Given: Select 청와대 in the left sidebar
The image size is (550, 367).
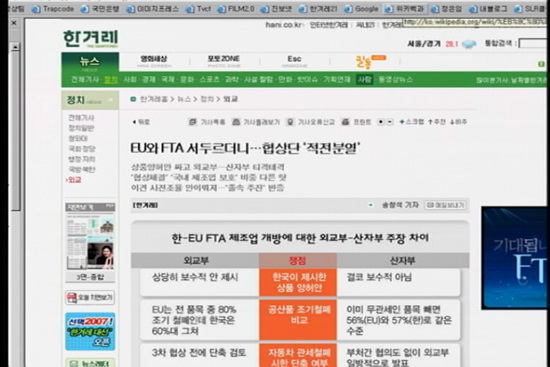Looking at the screenshot, I should click(x=78, y=139).
